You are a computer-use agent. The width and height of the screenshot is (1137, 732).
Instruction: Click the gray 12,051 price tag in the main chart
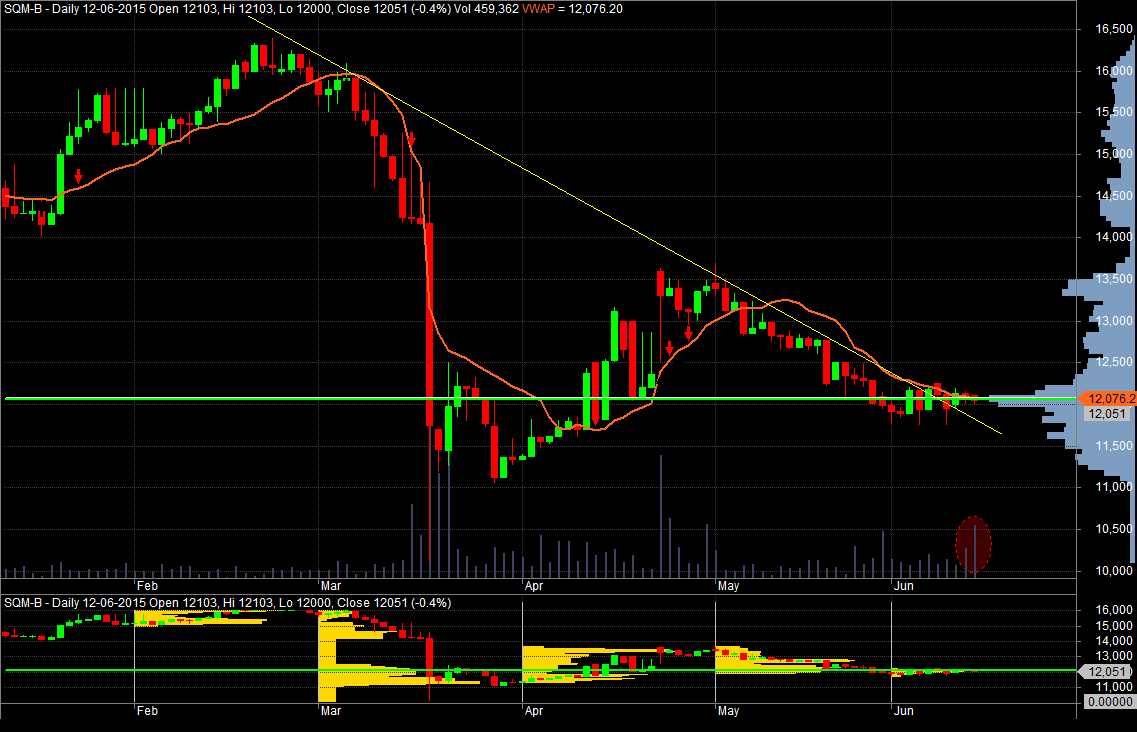tap(1107, 414)
